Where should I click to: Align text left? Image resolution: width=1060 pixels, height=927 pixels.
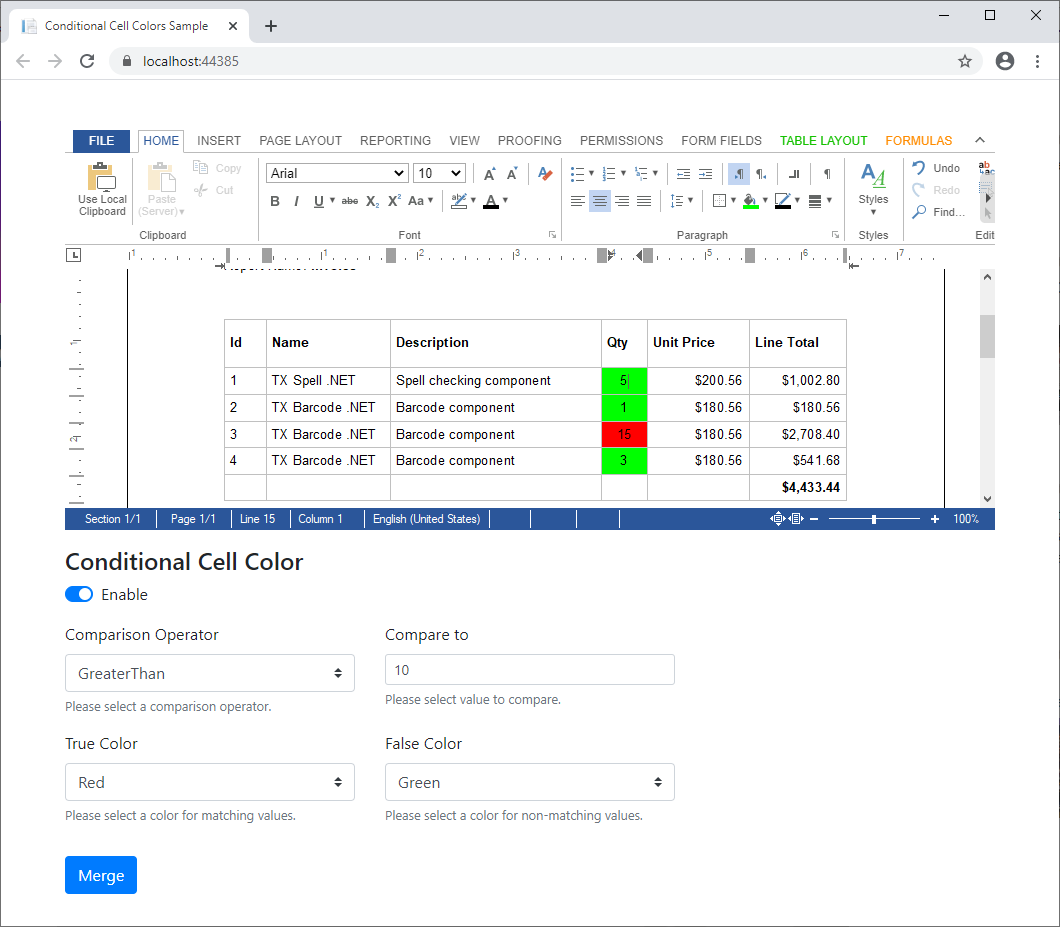[577, 201]
